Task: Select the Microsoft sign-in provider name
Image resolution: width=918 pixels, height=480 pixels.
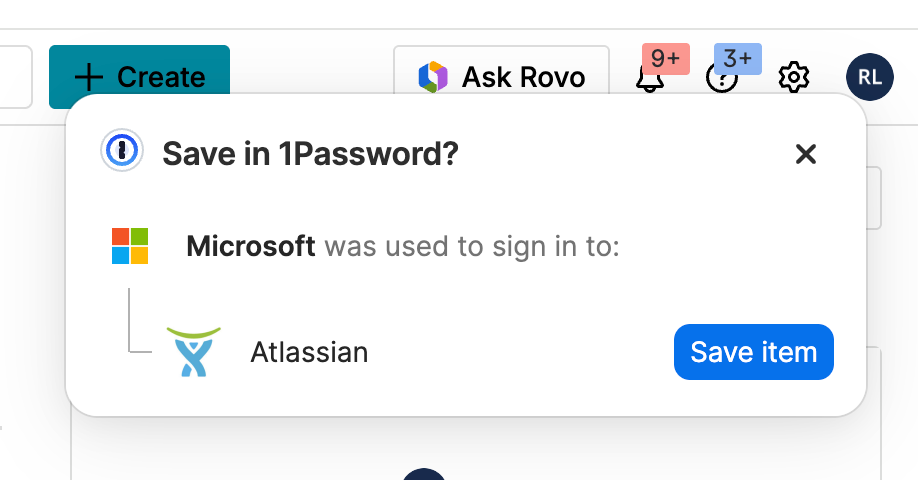Action: [251, 246]
